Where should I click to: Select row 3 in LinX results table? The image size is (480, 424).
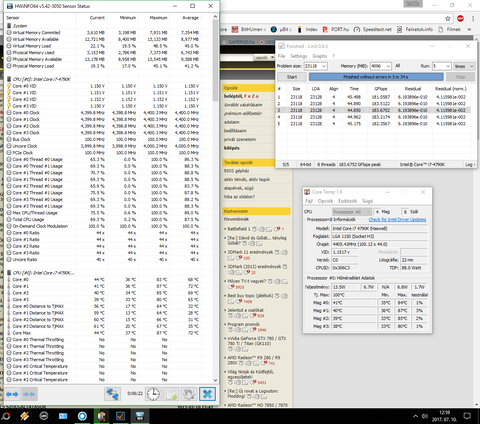pos(373,110)
